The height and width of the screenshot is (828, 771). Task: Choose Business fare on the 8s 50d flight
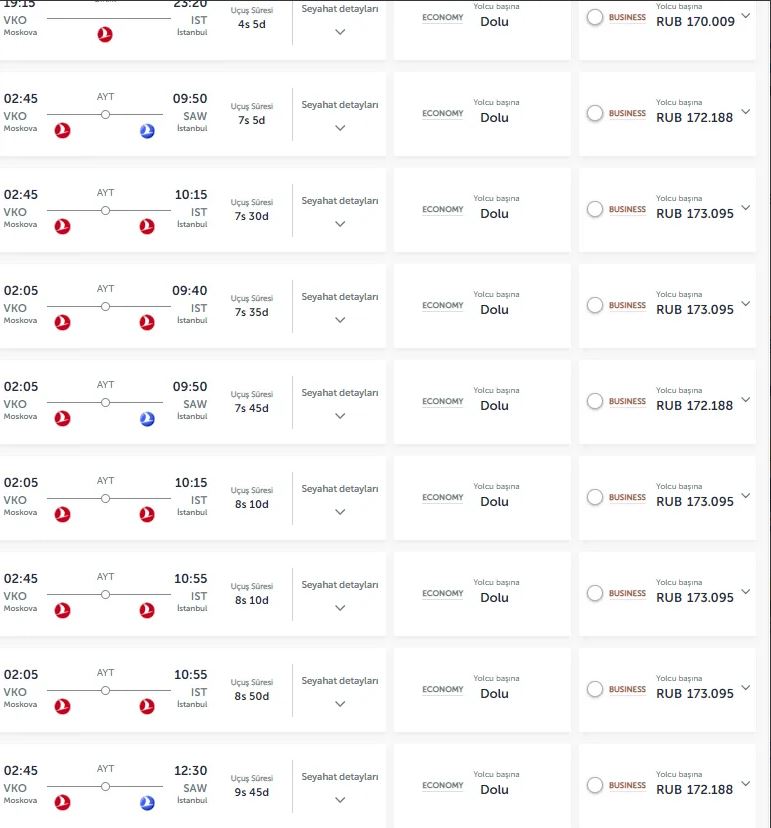595,689
